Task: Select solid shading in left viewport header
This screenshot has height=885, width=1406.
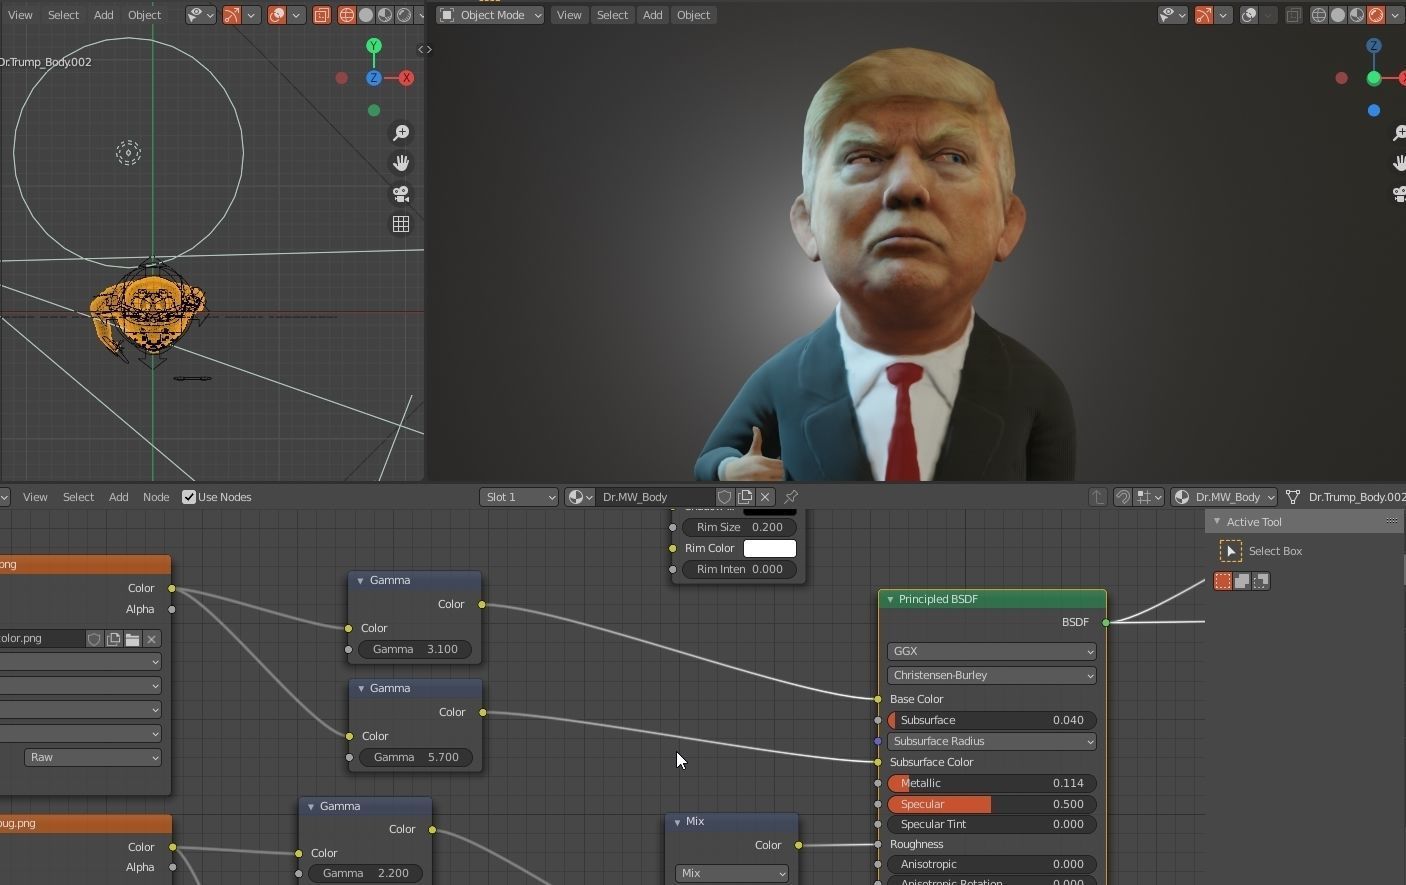Action: coord(366,15)
